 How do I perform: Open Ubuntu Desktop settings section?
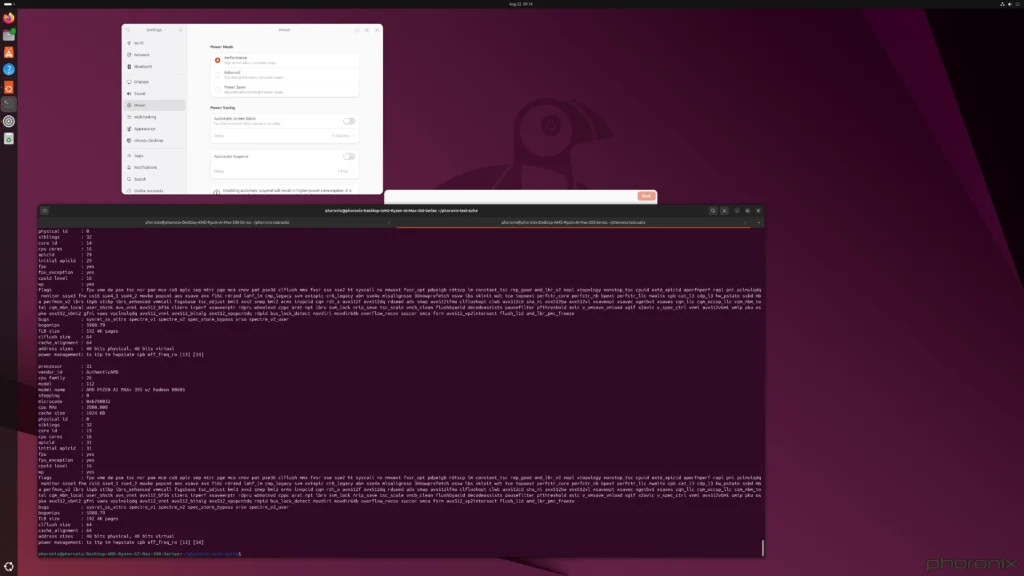point(145,140)
